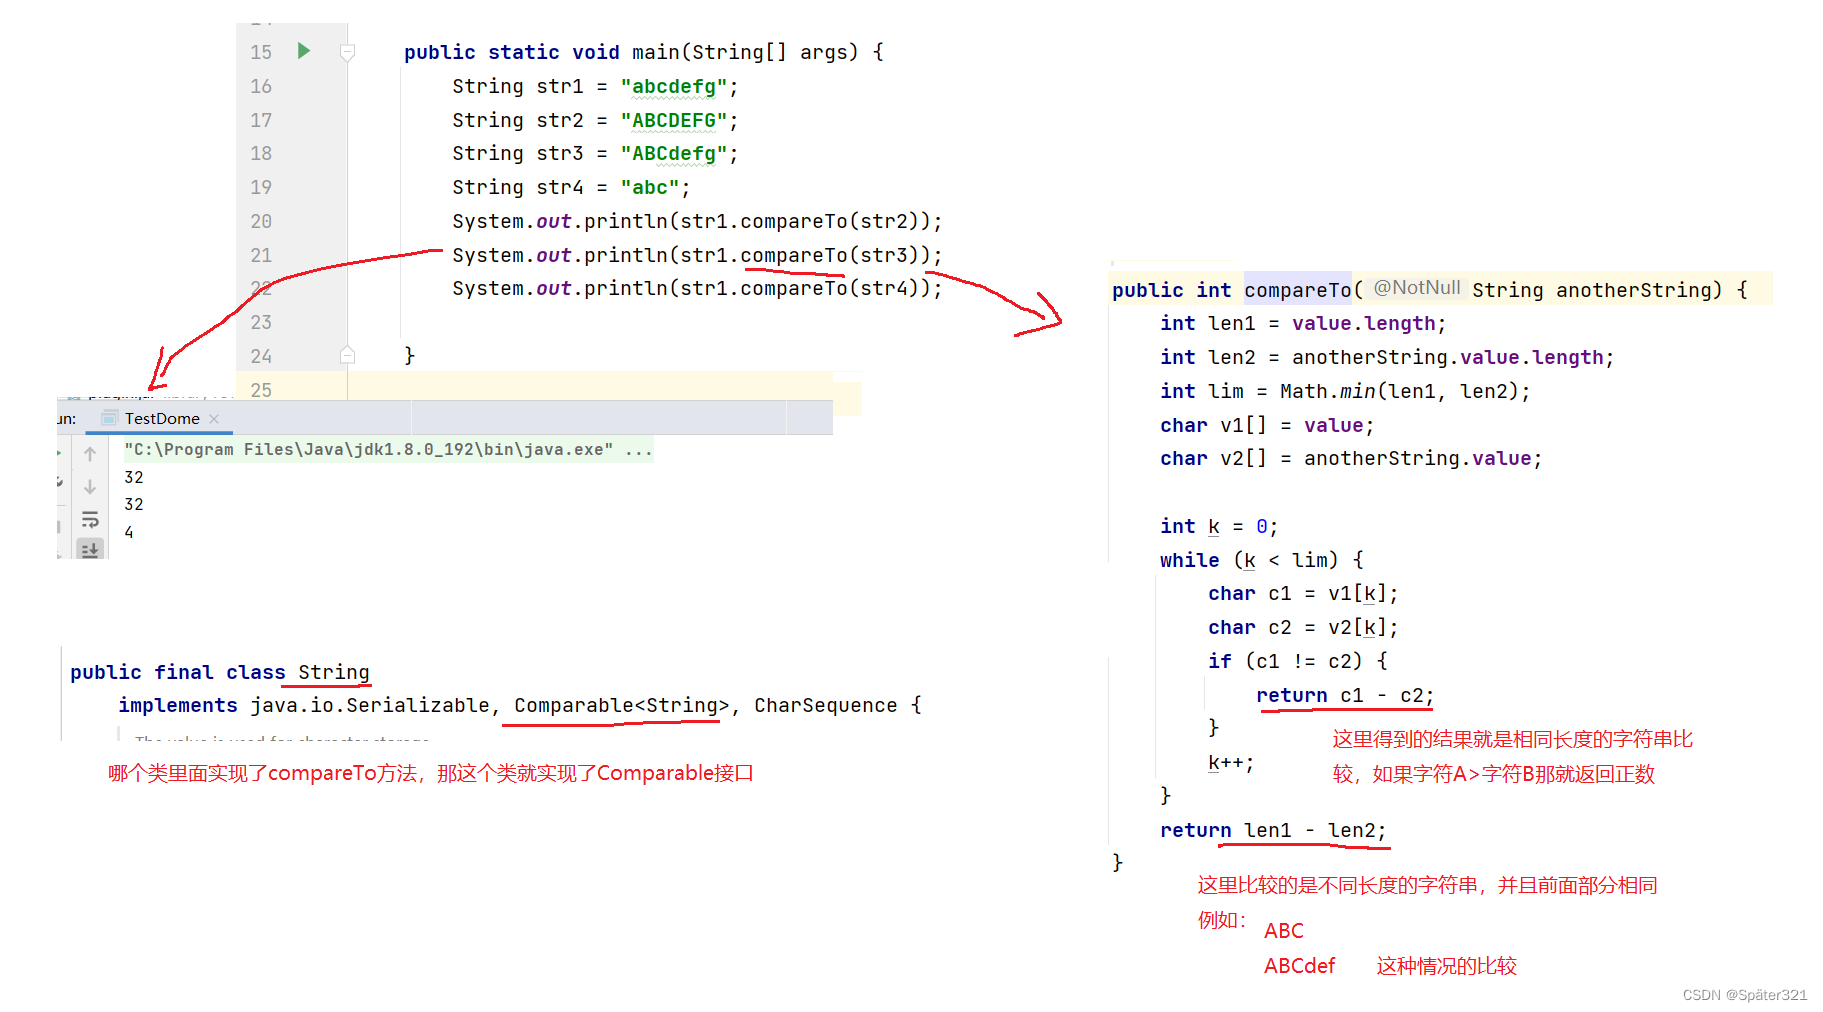Image resolution: width=1823 pixels, height=1012 pixels.
Task: Click the "ABCDEFG" string literal of str2
Action: pyautogui.click(x=674, y=121)
